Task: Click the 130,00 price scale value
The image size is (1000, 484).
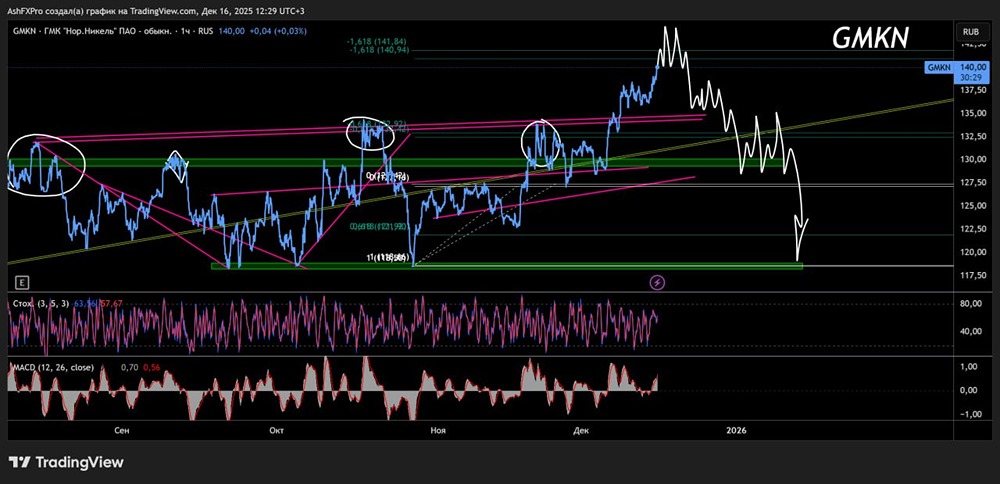Action: pyautogui.click(x=972, y=159)
